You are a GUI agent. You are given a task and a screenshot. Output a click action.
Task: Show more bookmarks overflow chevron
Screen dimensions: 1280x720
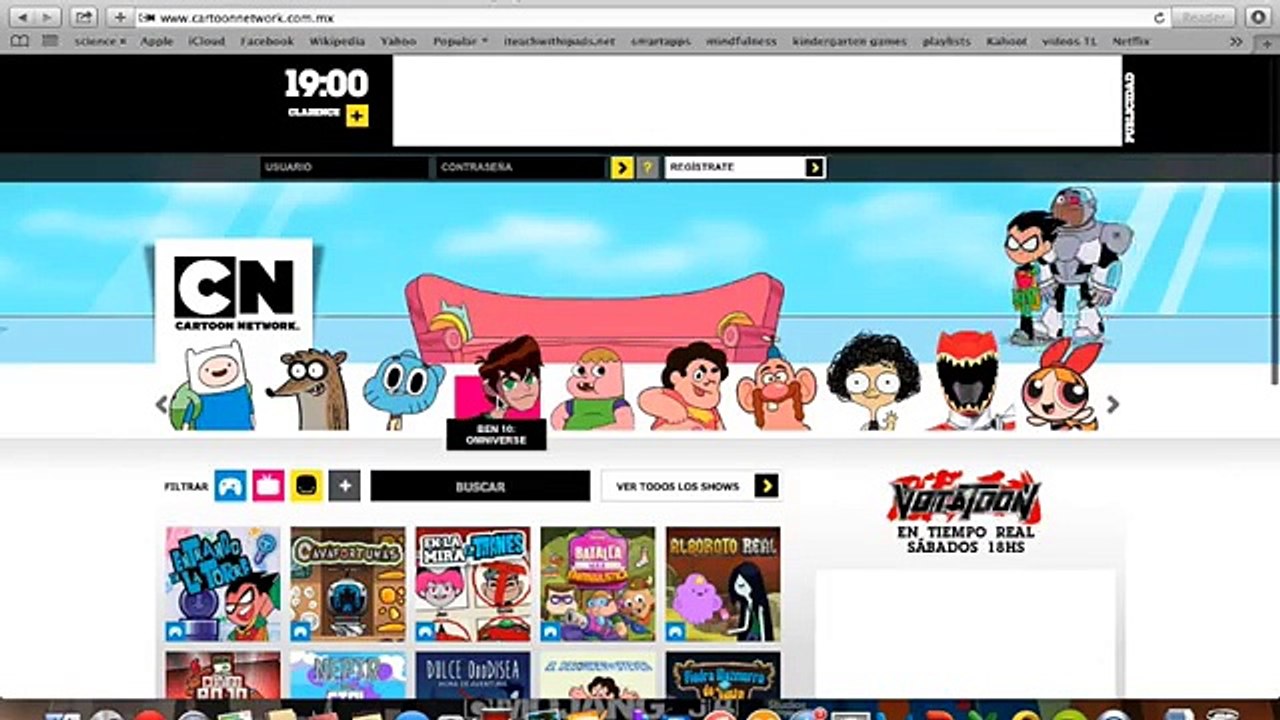(x=1236, y=42)
